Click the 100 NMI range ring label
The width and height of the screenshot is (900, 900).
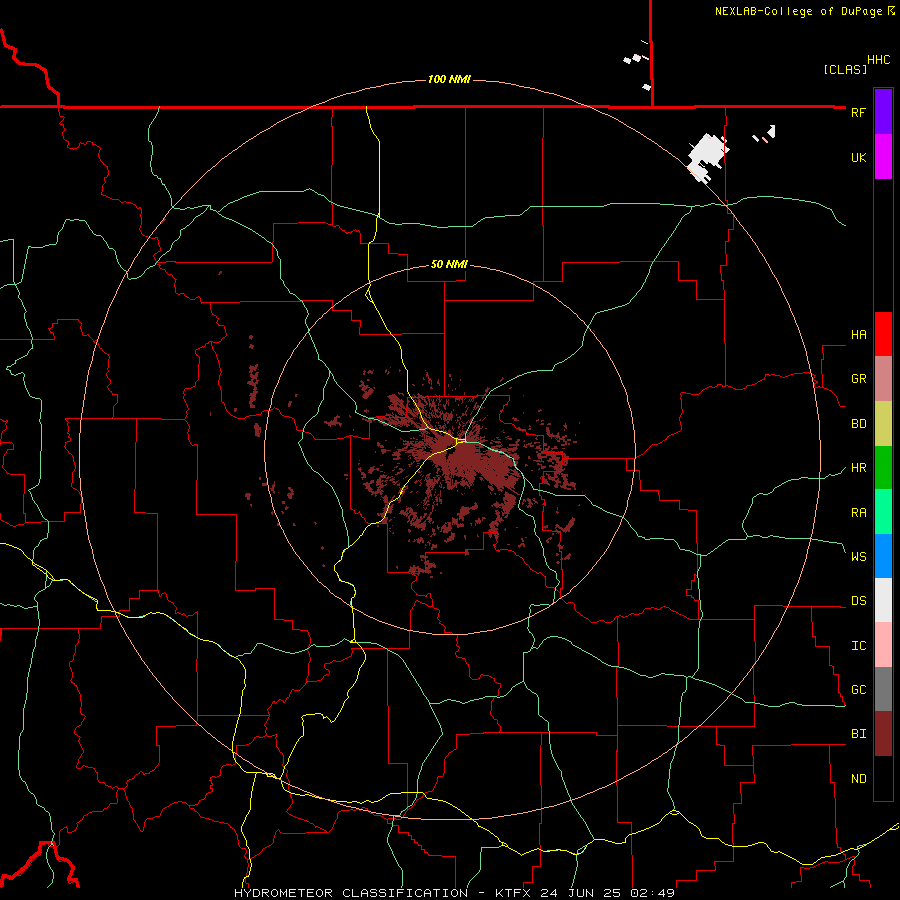(x=449, y=79)
